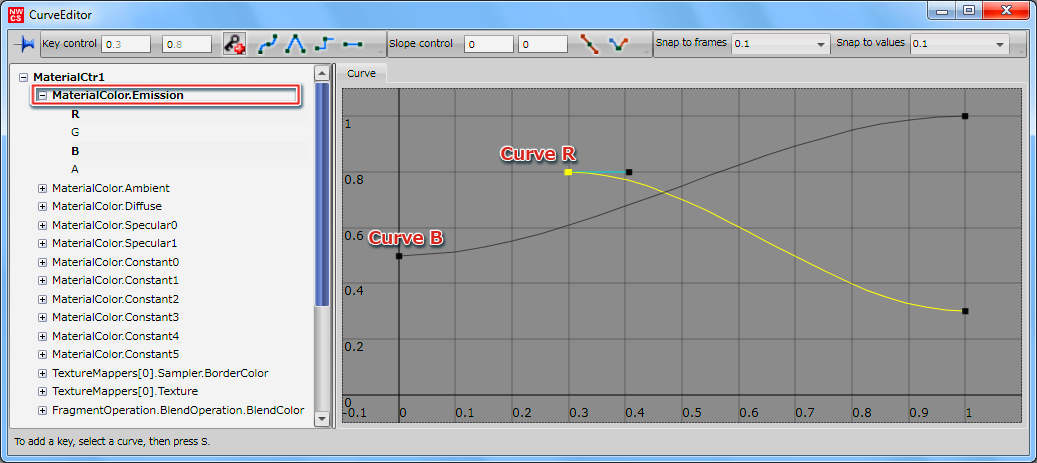Select Curve B end key at value 1
The height and width of the screenshot is (463, 1037).
point(965,116)
